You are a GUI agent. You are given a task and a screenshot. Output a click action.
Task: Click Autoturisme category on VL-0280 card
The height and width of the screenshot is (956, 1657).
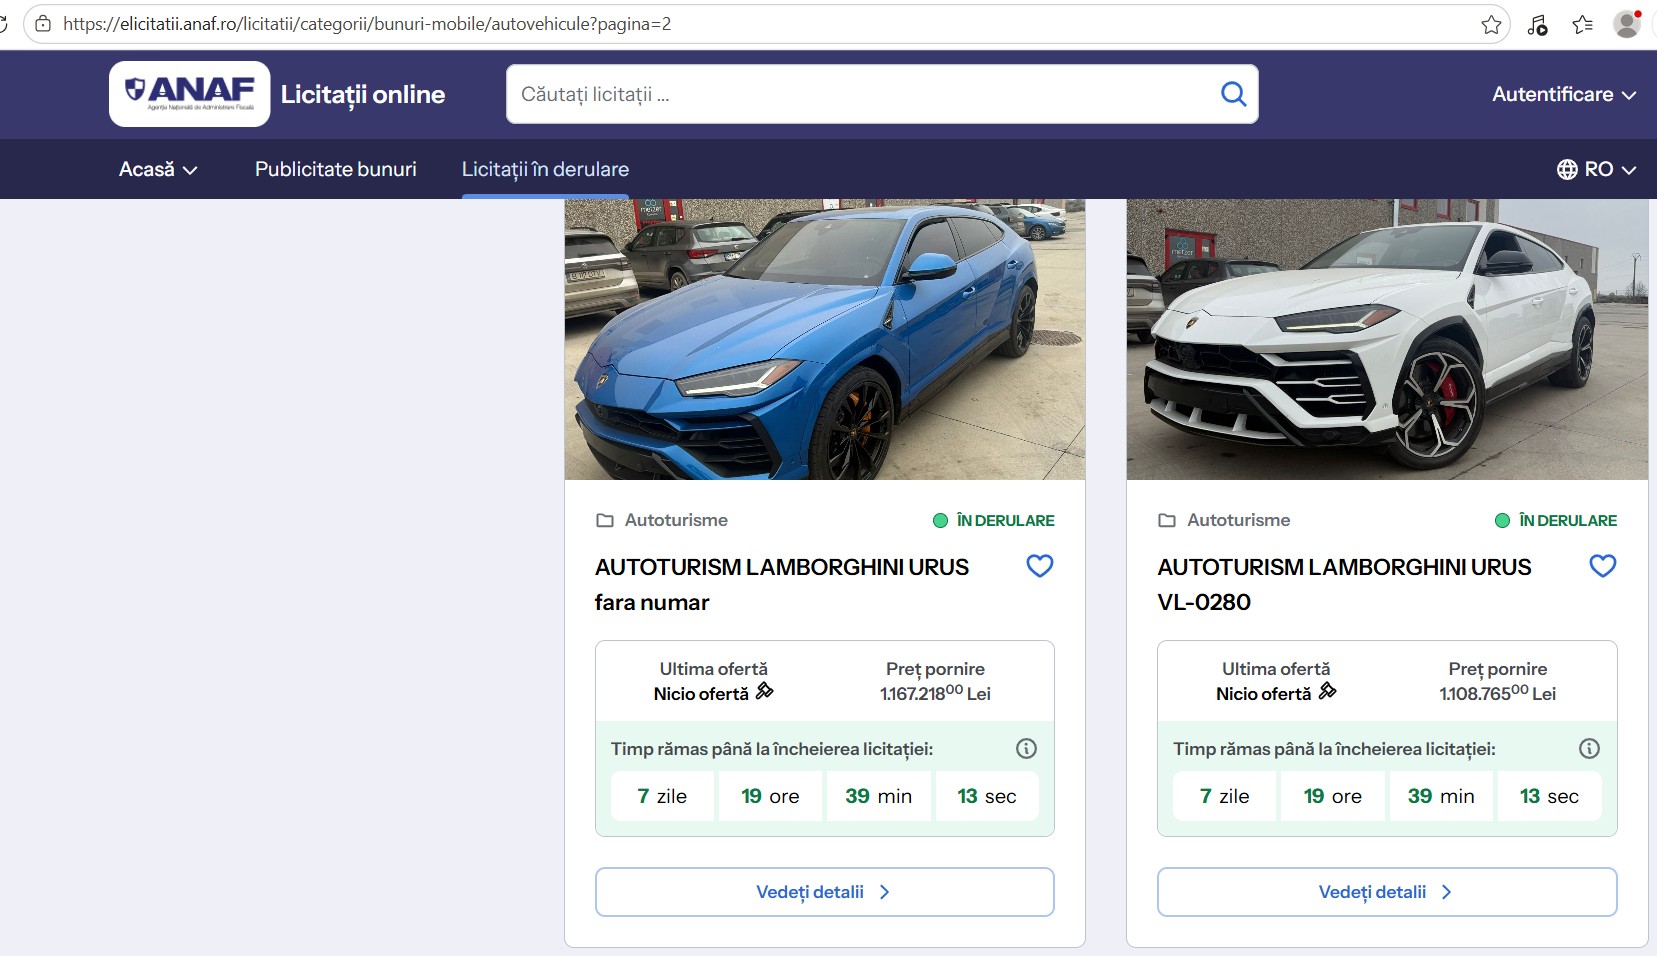[1239, 520]
